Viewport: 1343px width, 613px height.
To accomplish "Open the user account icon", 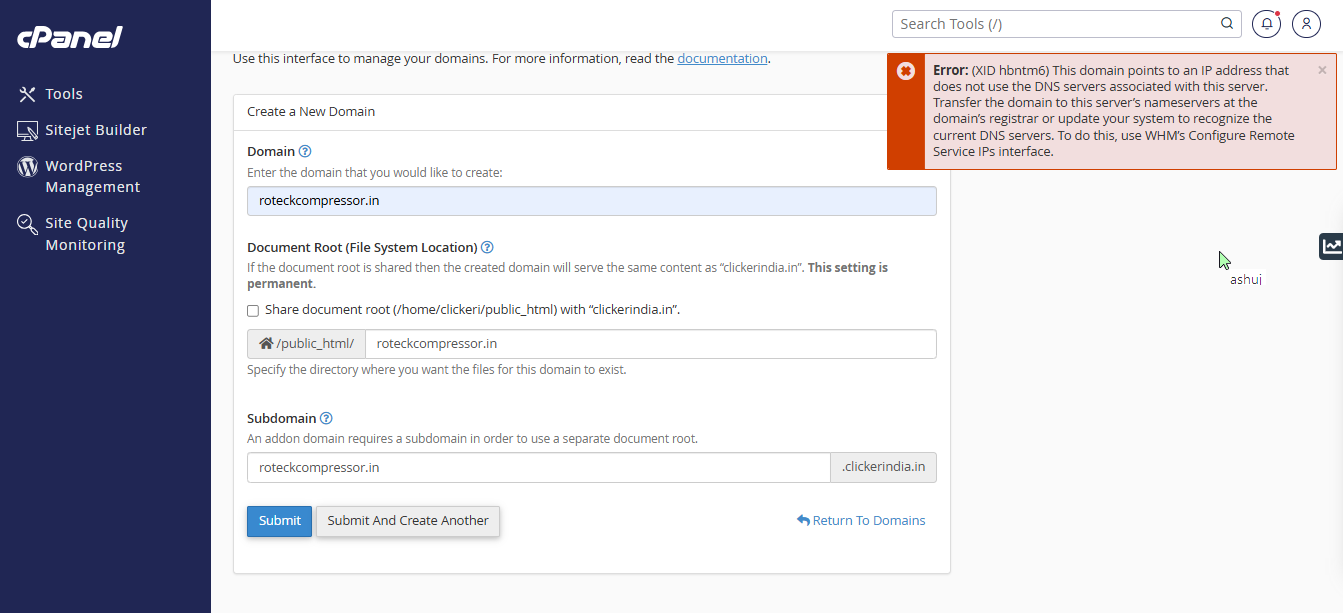I will 1306,24.
